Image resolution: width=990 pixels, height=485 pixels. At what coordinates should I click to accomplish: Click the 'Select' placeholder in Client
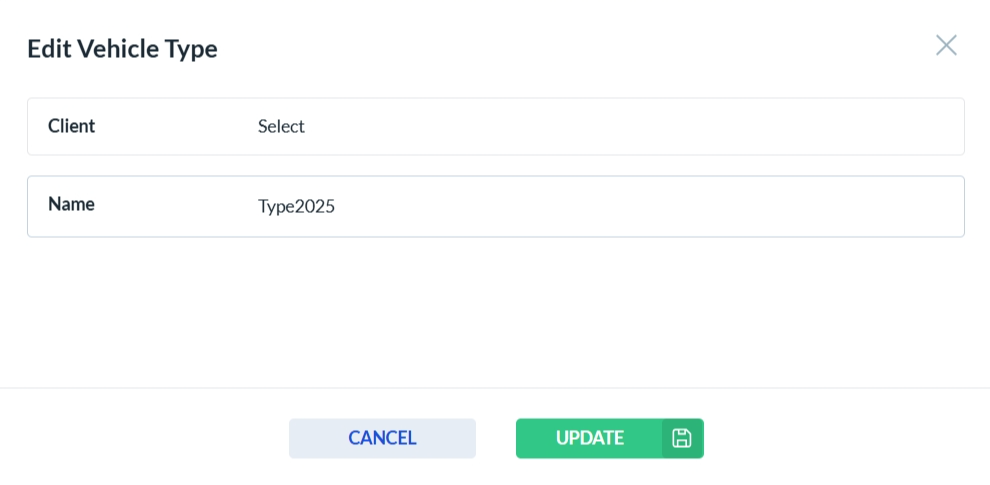pos(281,126)
